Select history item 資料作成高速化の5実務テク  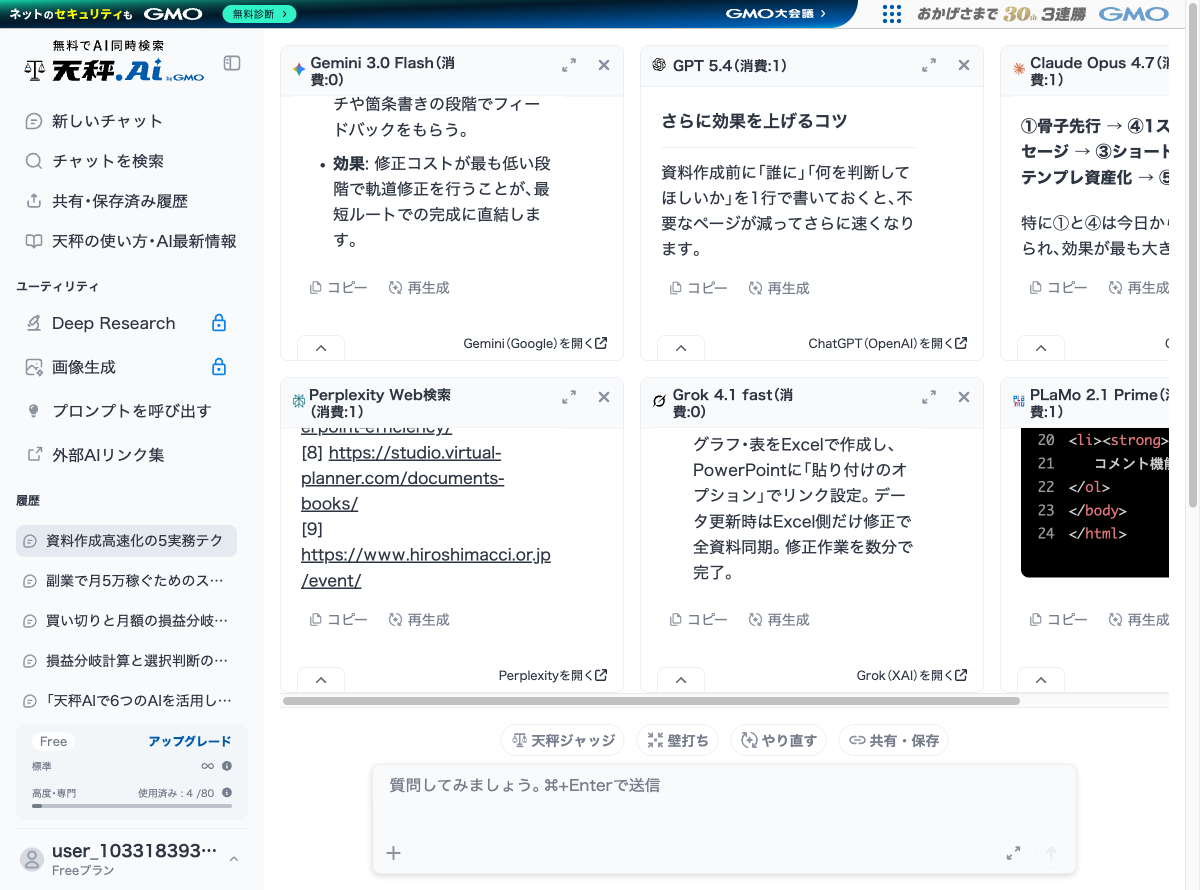click(x=126, y=541)
